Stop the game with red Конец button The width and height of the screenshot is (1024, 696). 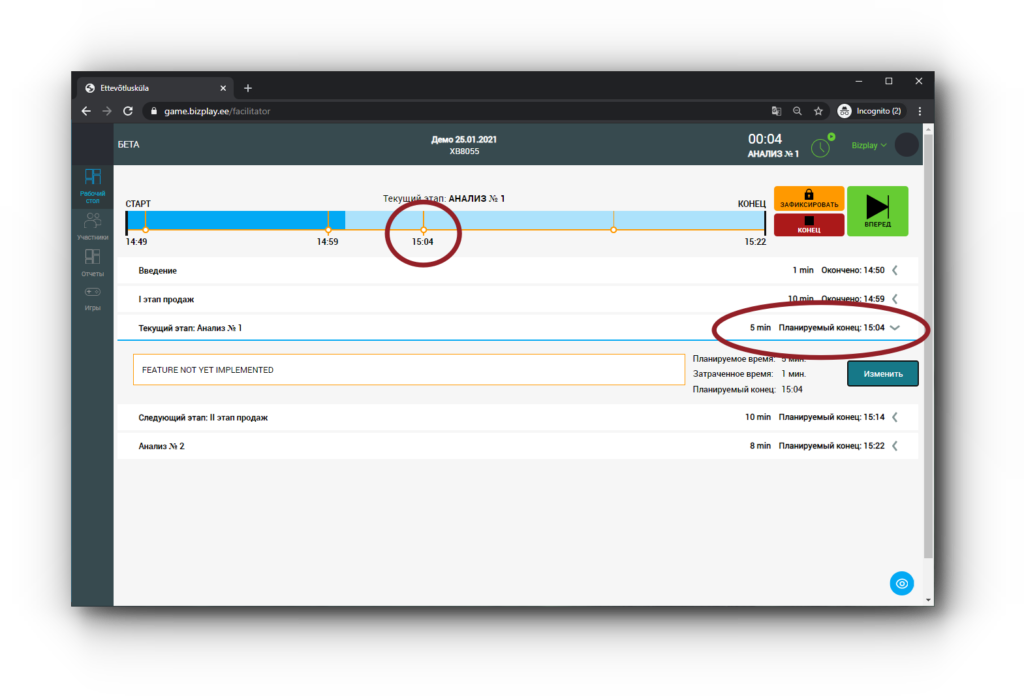coord(808,225)
